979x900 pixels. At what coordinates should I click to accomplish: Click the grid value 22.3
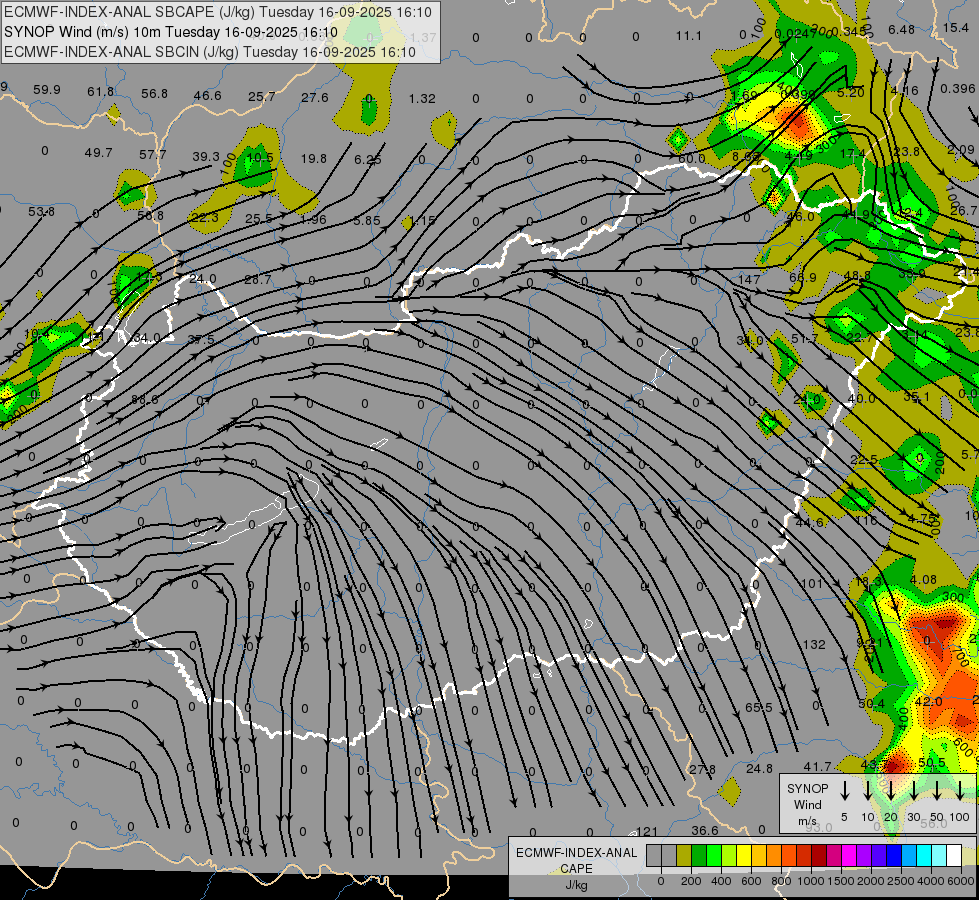click(x=205, y=217)
